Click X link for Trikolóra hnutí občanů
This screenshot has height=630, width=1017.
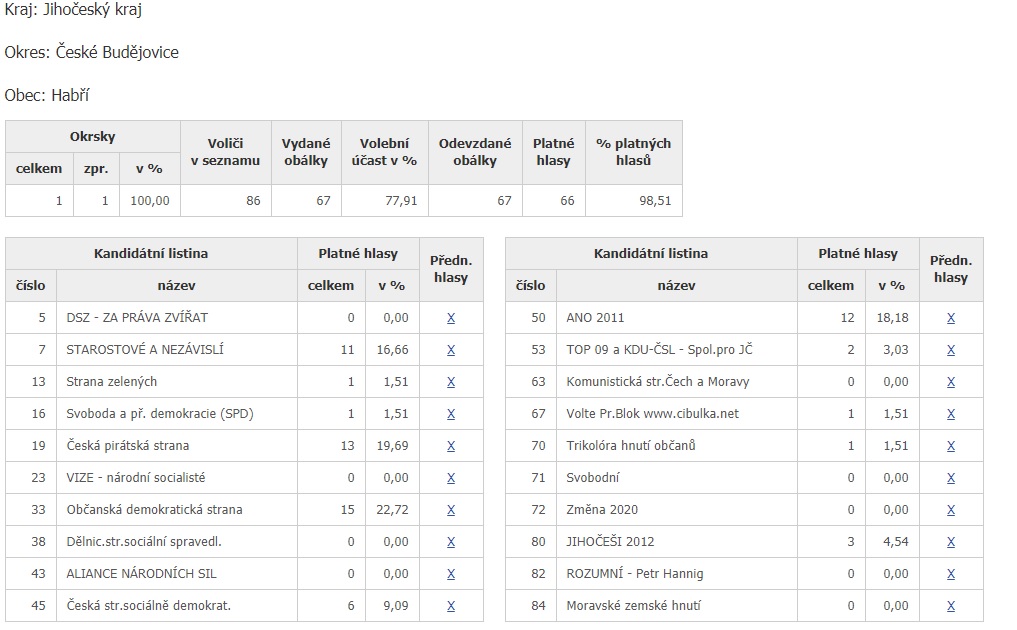pyautogui.click(x=951, y=446)
